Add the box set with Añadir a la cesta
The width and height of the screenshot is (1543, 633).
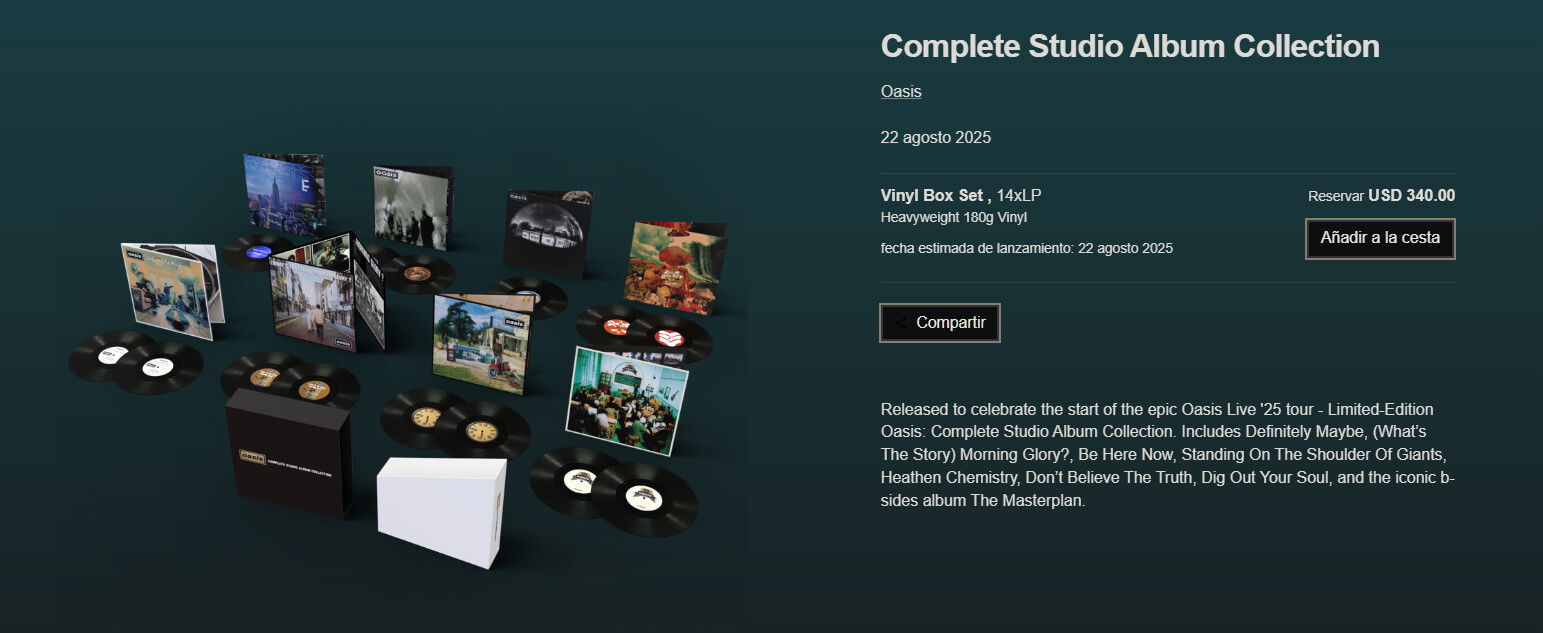pos(1380,238)
